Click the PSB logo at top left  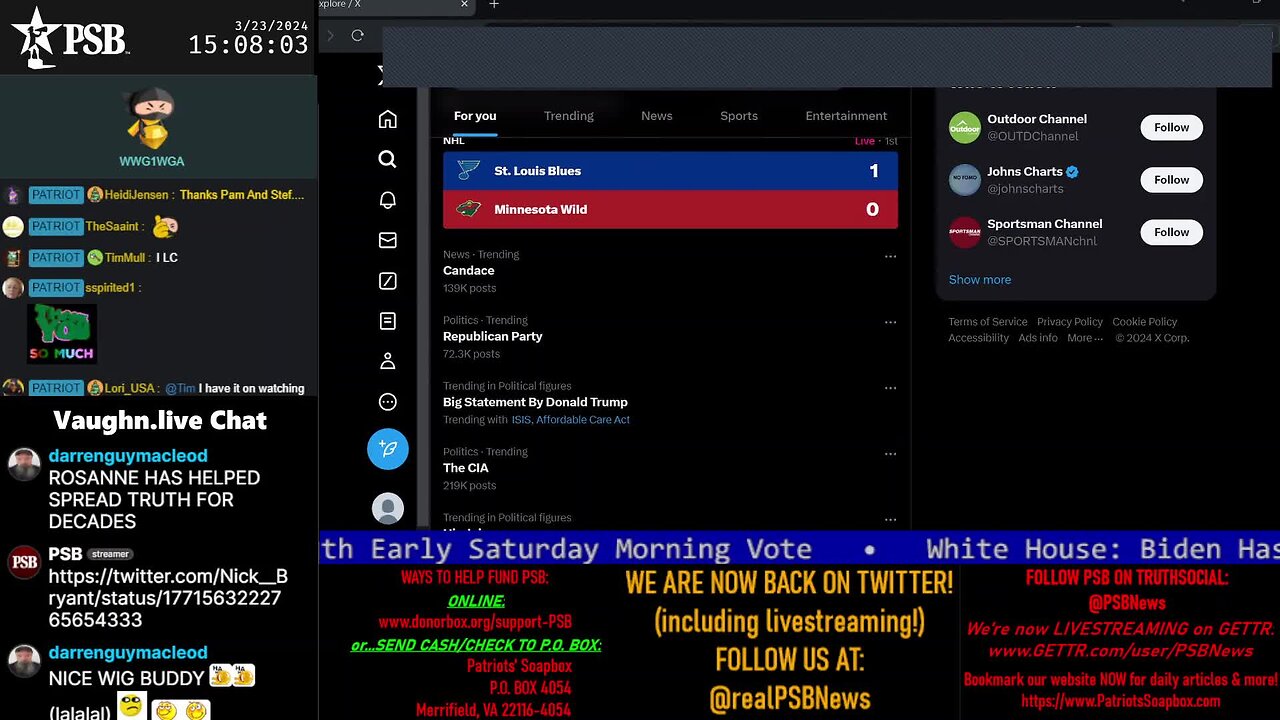pos(70,38)
